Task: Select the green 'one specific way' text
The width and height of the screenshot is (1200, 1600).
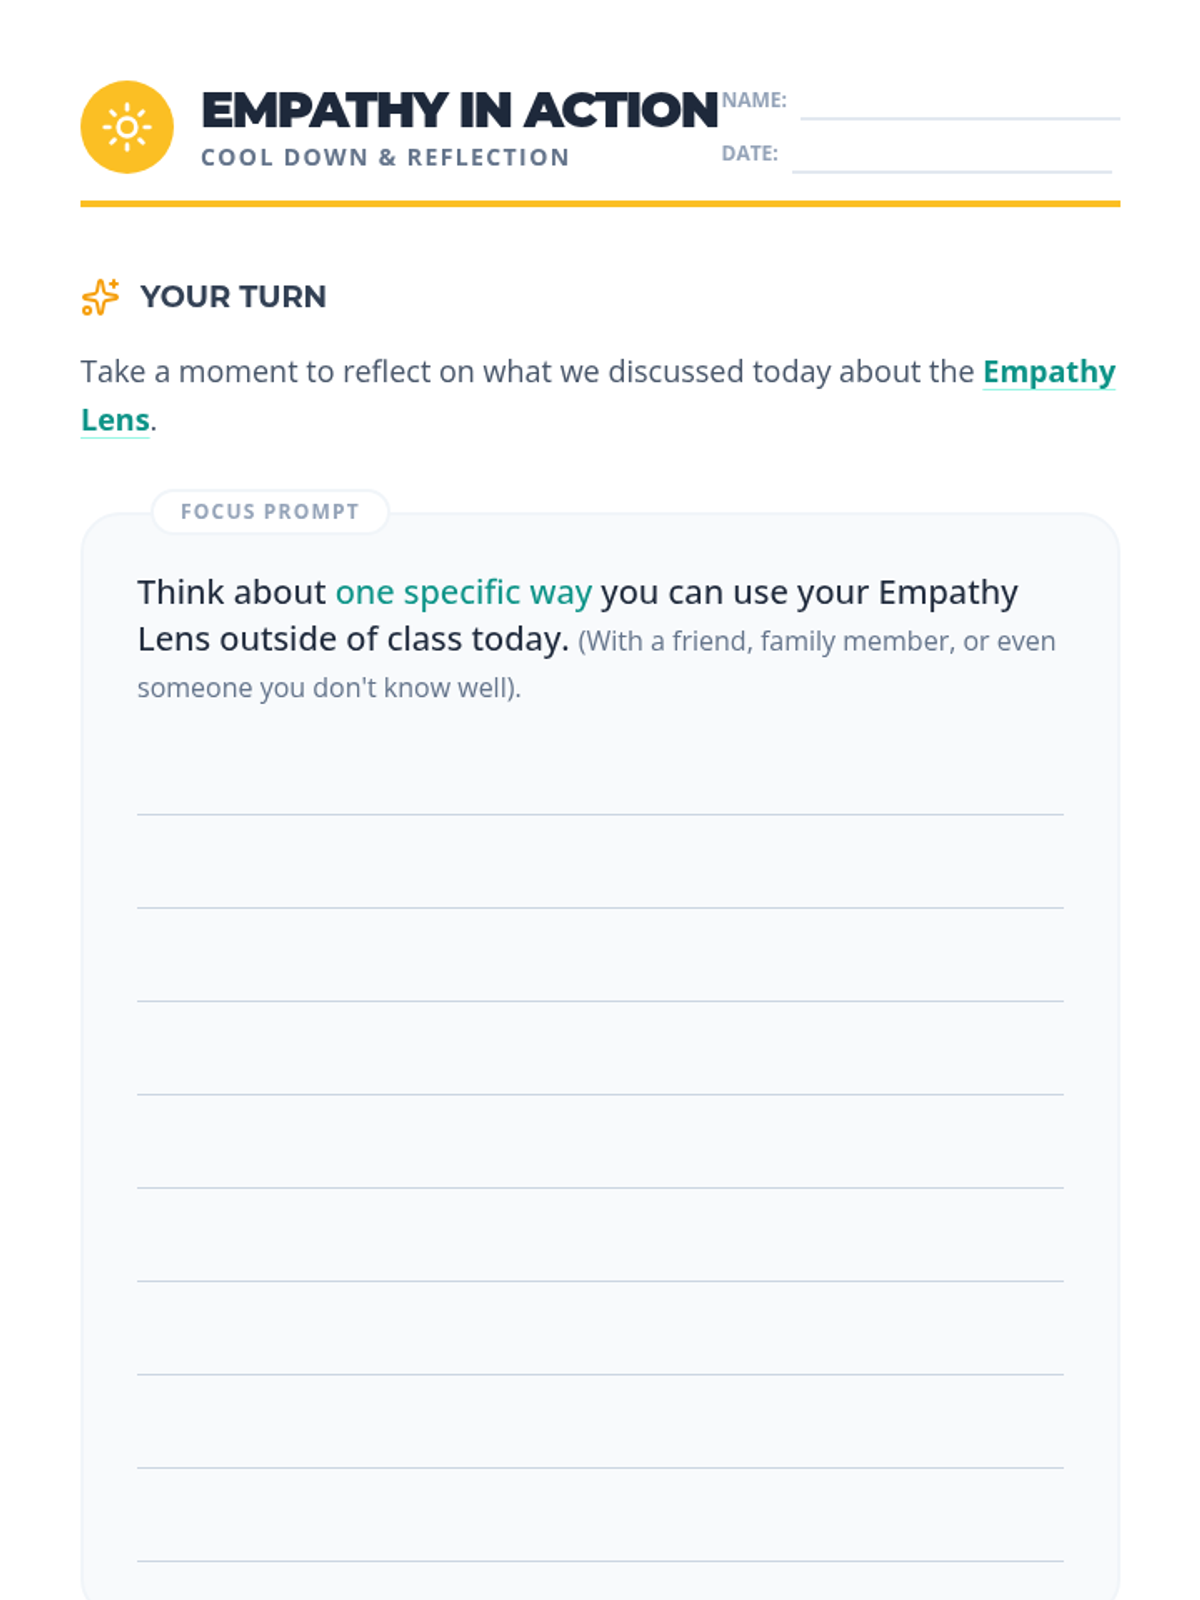Action: click(x=463, y=592)
